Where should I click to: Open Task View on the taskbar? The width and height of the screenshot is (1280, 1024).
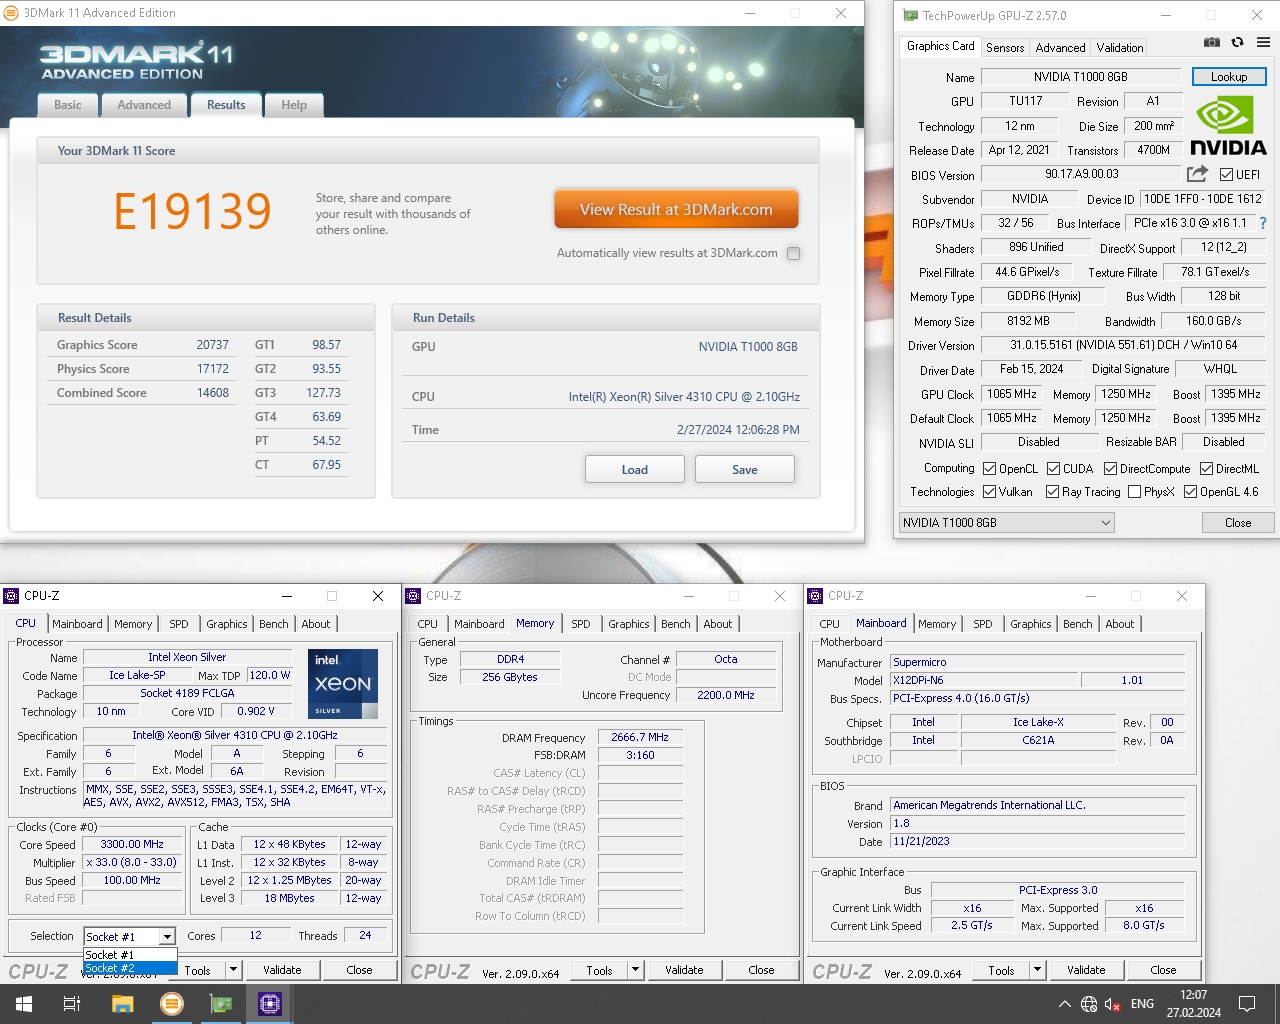(72, 1004)
